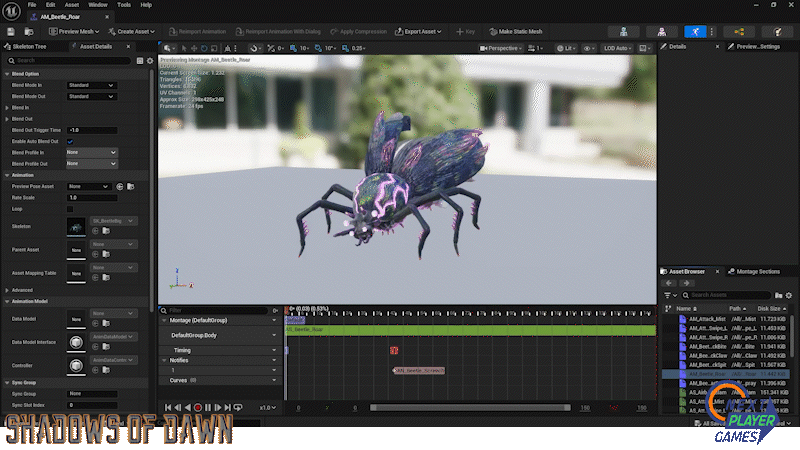Collapse the Sync Group section
This screenshot has width=800, height=450.
coord(7,383)
